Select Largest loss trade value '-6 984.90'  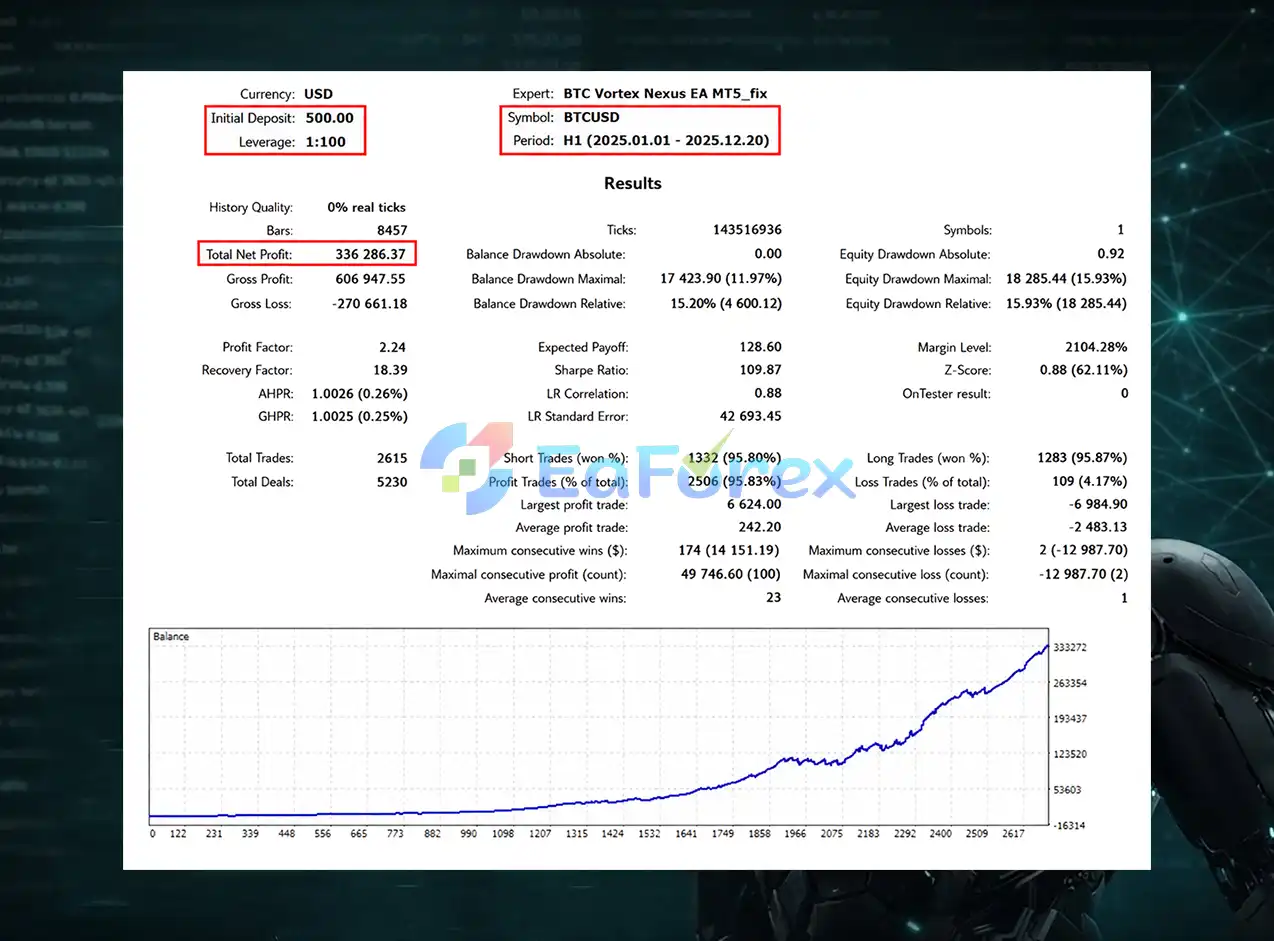pyautogui.click(x=1097, y=505)
